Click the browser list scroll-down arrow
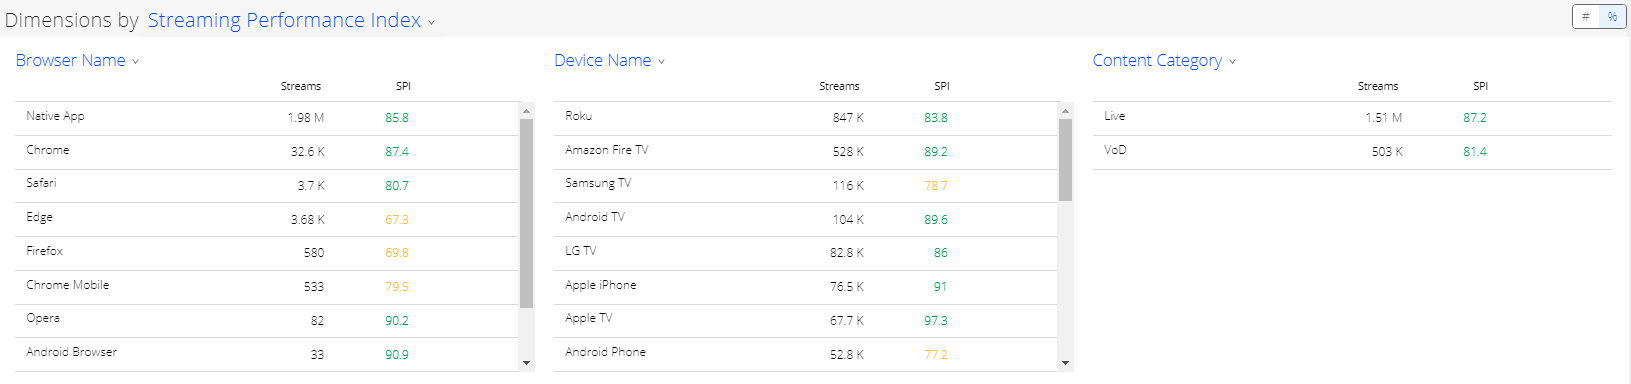 tap(527, 363)
